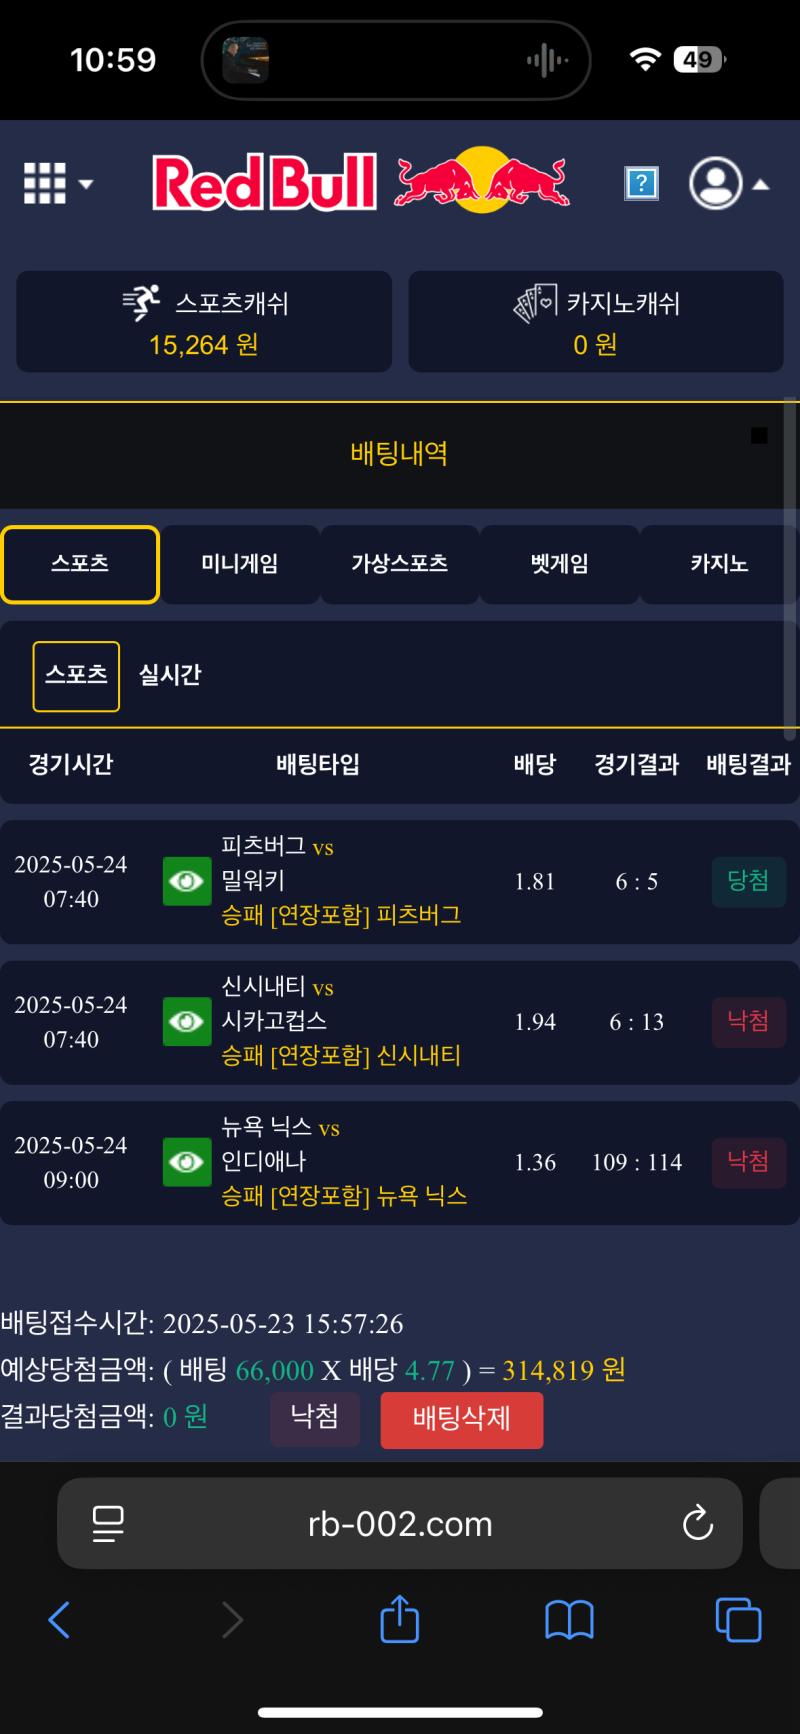800x1734 pixels.
Task: Expand the user profile menu
Action: coord(728,184)
